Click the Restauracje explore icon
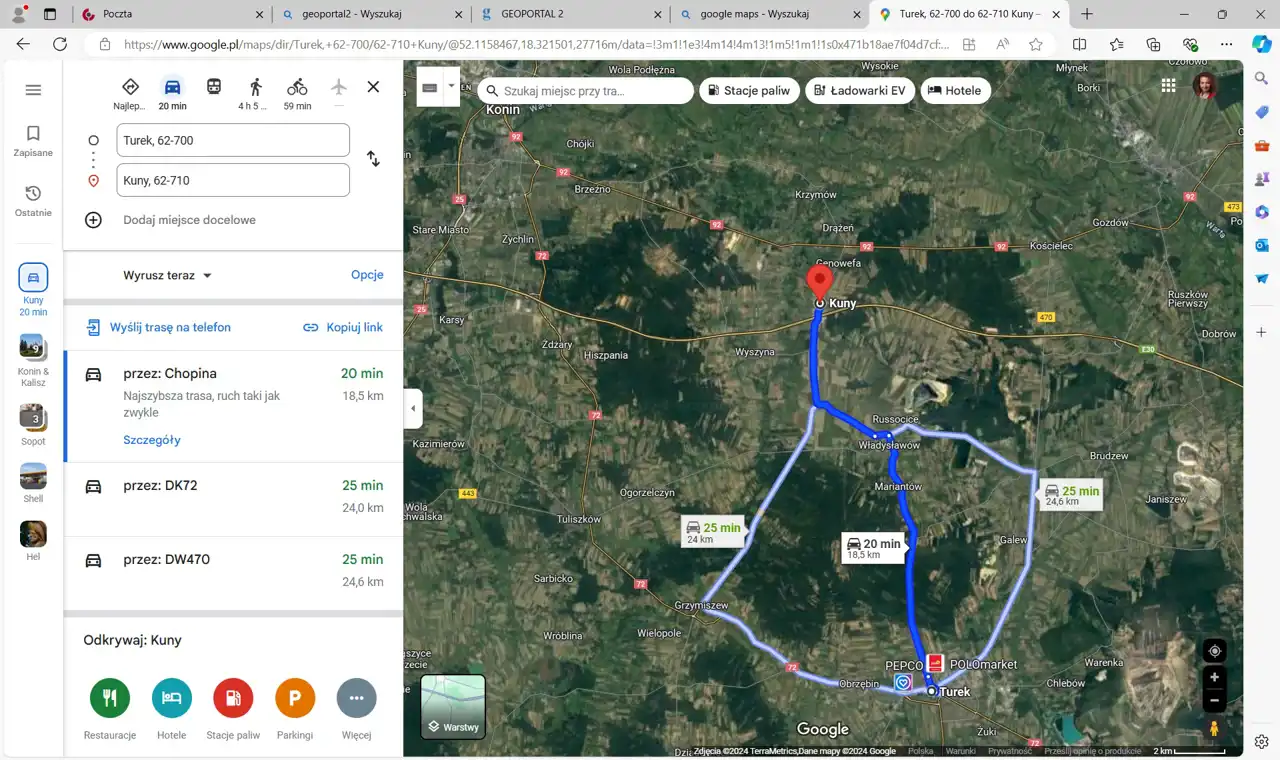This screenshot has width=1280, height=760. tap(110, 698)
